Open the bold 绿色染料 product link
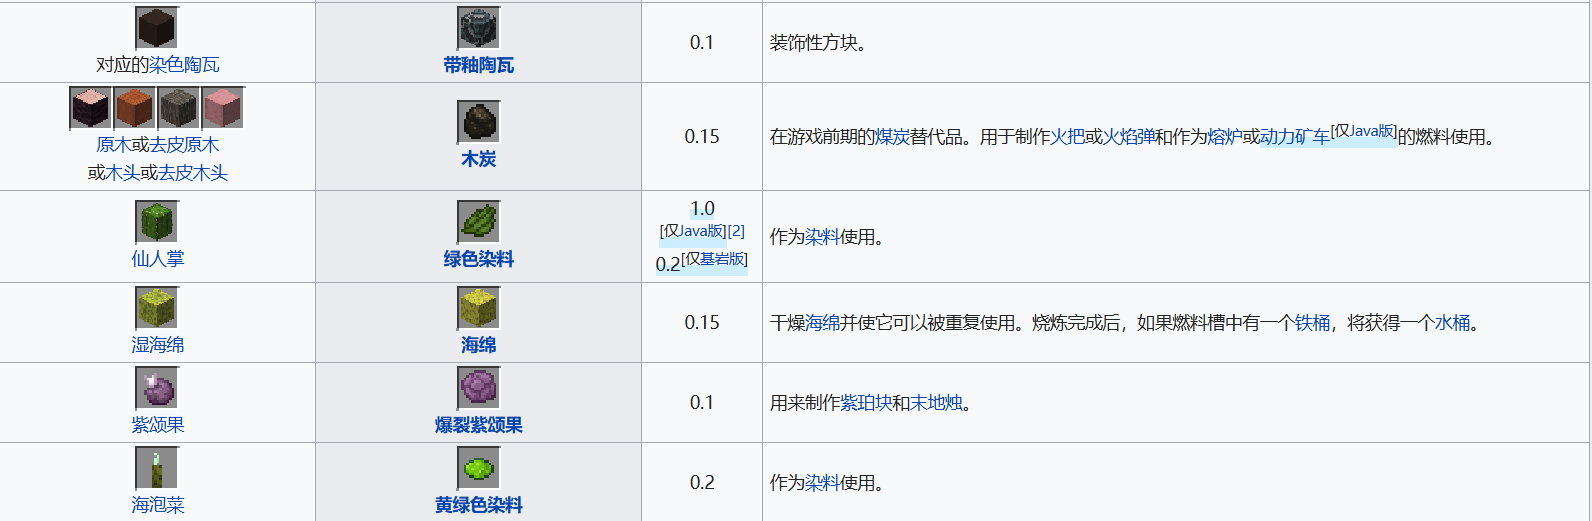 pos(478,259)
